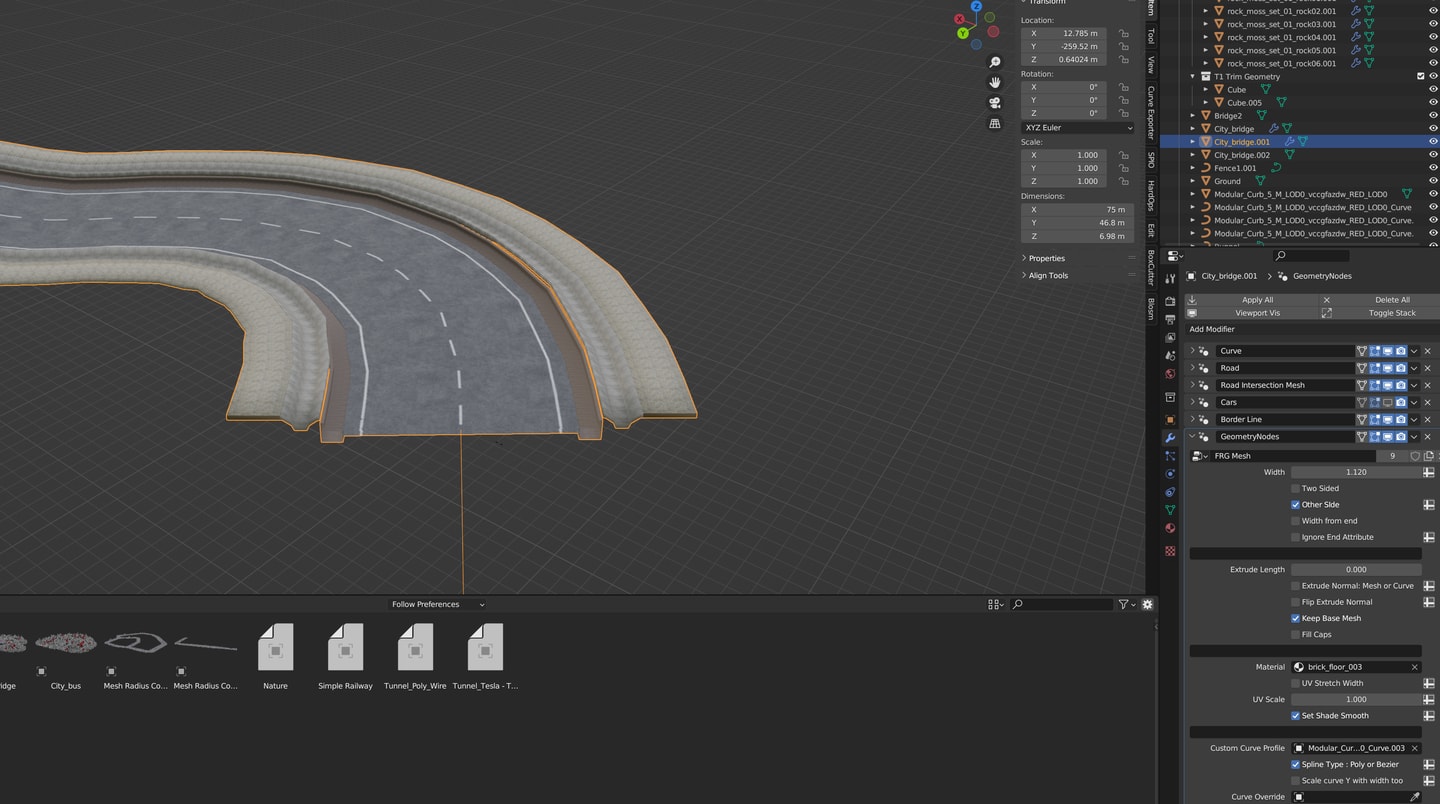Viewport: 1440px width, 804px height.
Task: Lock Scale Y with padlock icon
Action: tap(1124, 168)
